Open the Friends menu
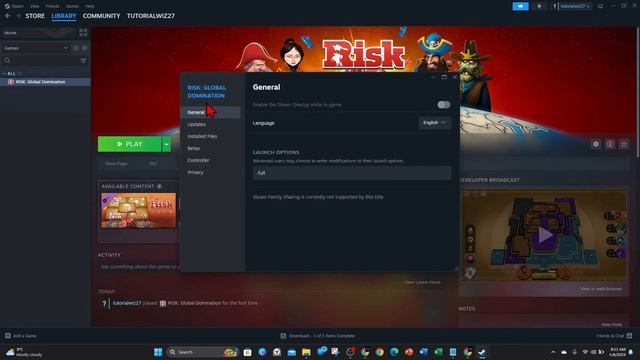640x360 pixels. pos(52,6)
